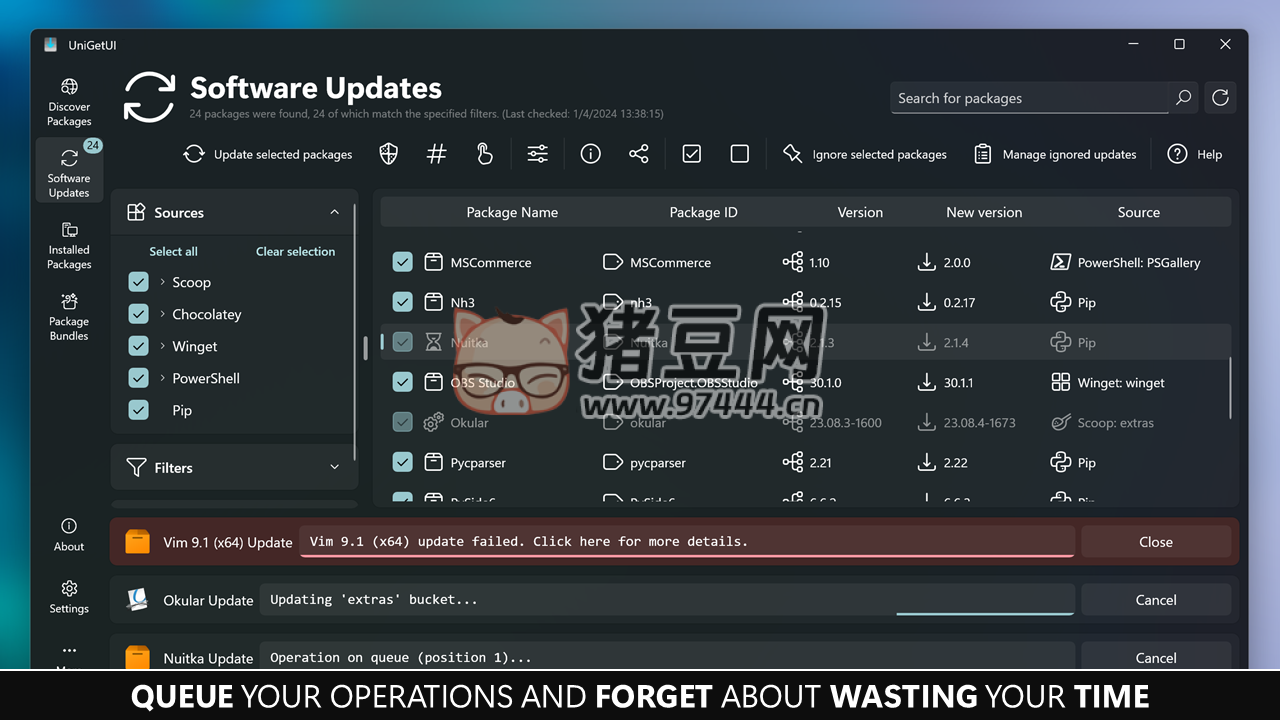Uncheck the Chocolatey source checkbox
Image resolution: width=1280 pixels, height=720 pixels.
point(139,314)
